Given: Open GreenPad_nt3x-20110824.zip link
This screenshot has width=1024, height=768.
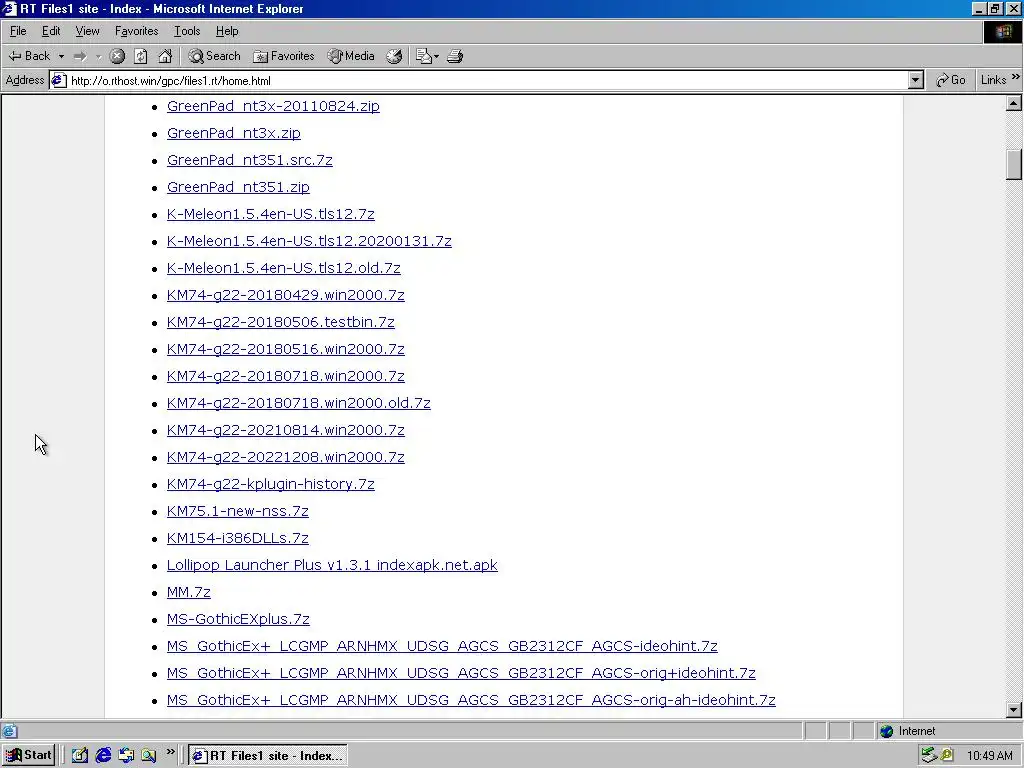Looking at the screenshot, I should point(273,106).
